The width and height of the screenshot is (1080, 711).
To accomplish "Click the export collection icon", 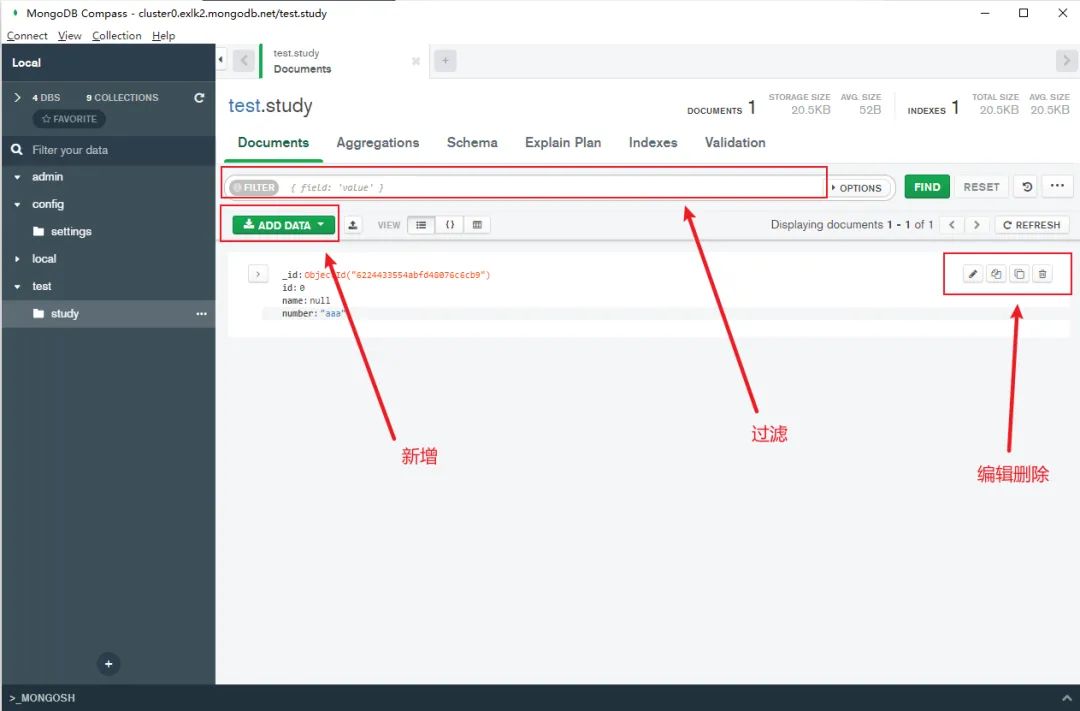I will pos(353,225).
